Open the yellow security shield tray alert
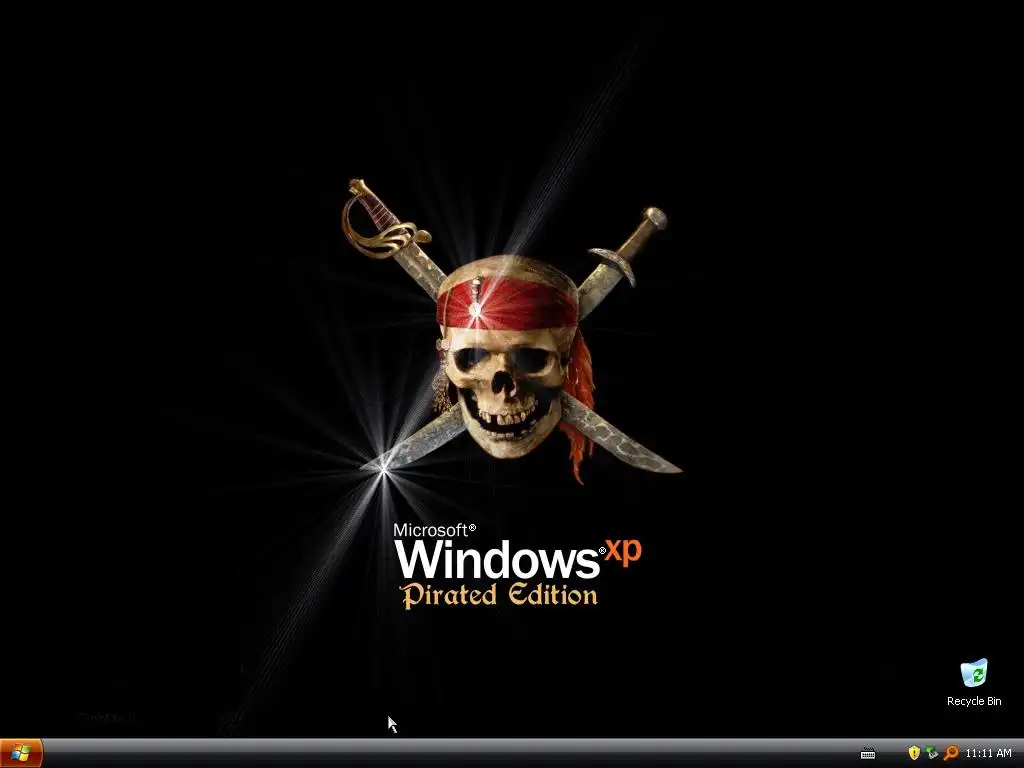This screenshot has width=1024, height=768. (914, 753)
